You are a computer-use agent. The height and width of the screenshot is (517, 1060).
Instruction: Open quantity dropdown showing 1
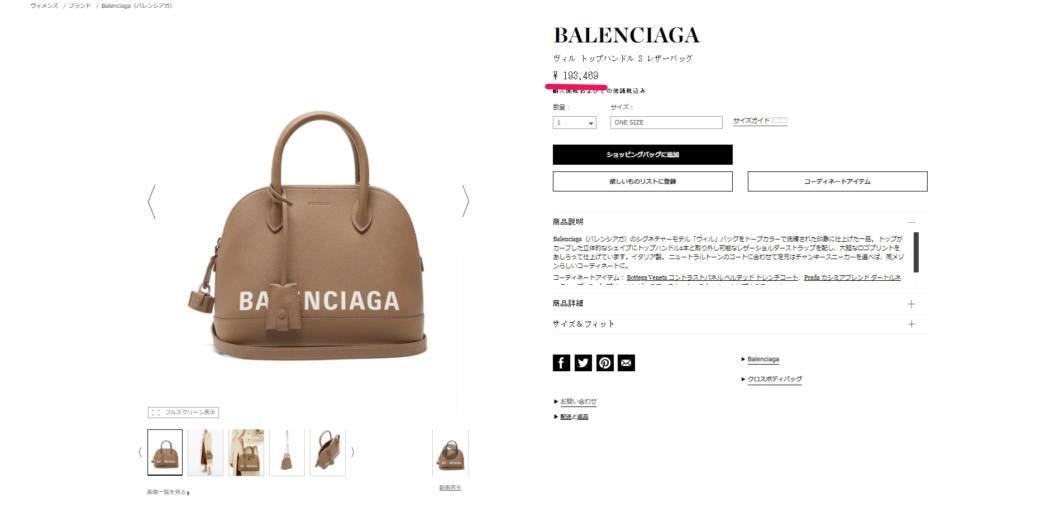[575, 123]
